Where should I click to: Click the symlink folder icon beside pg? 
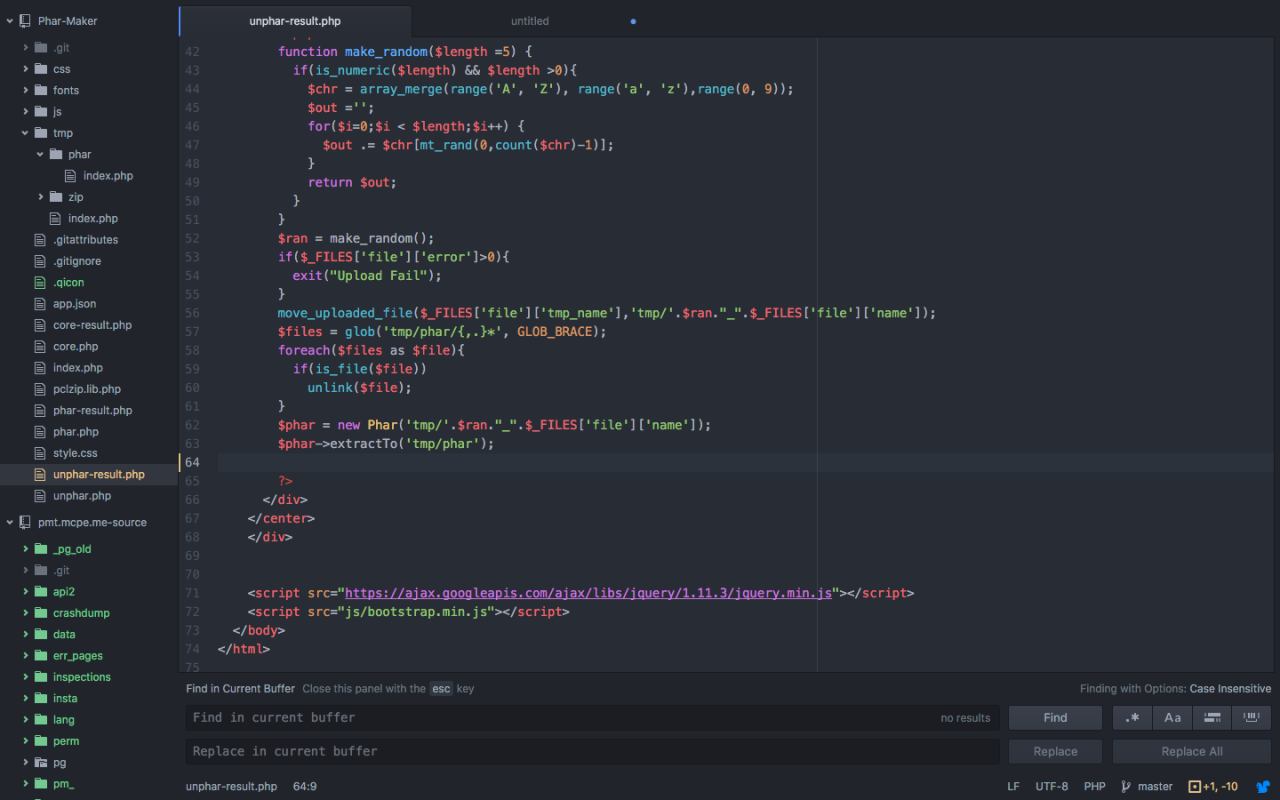tap(41, 762)
